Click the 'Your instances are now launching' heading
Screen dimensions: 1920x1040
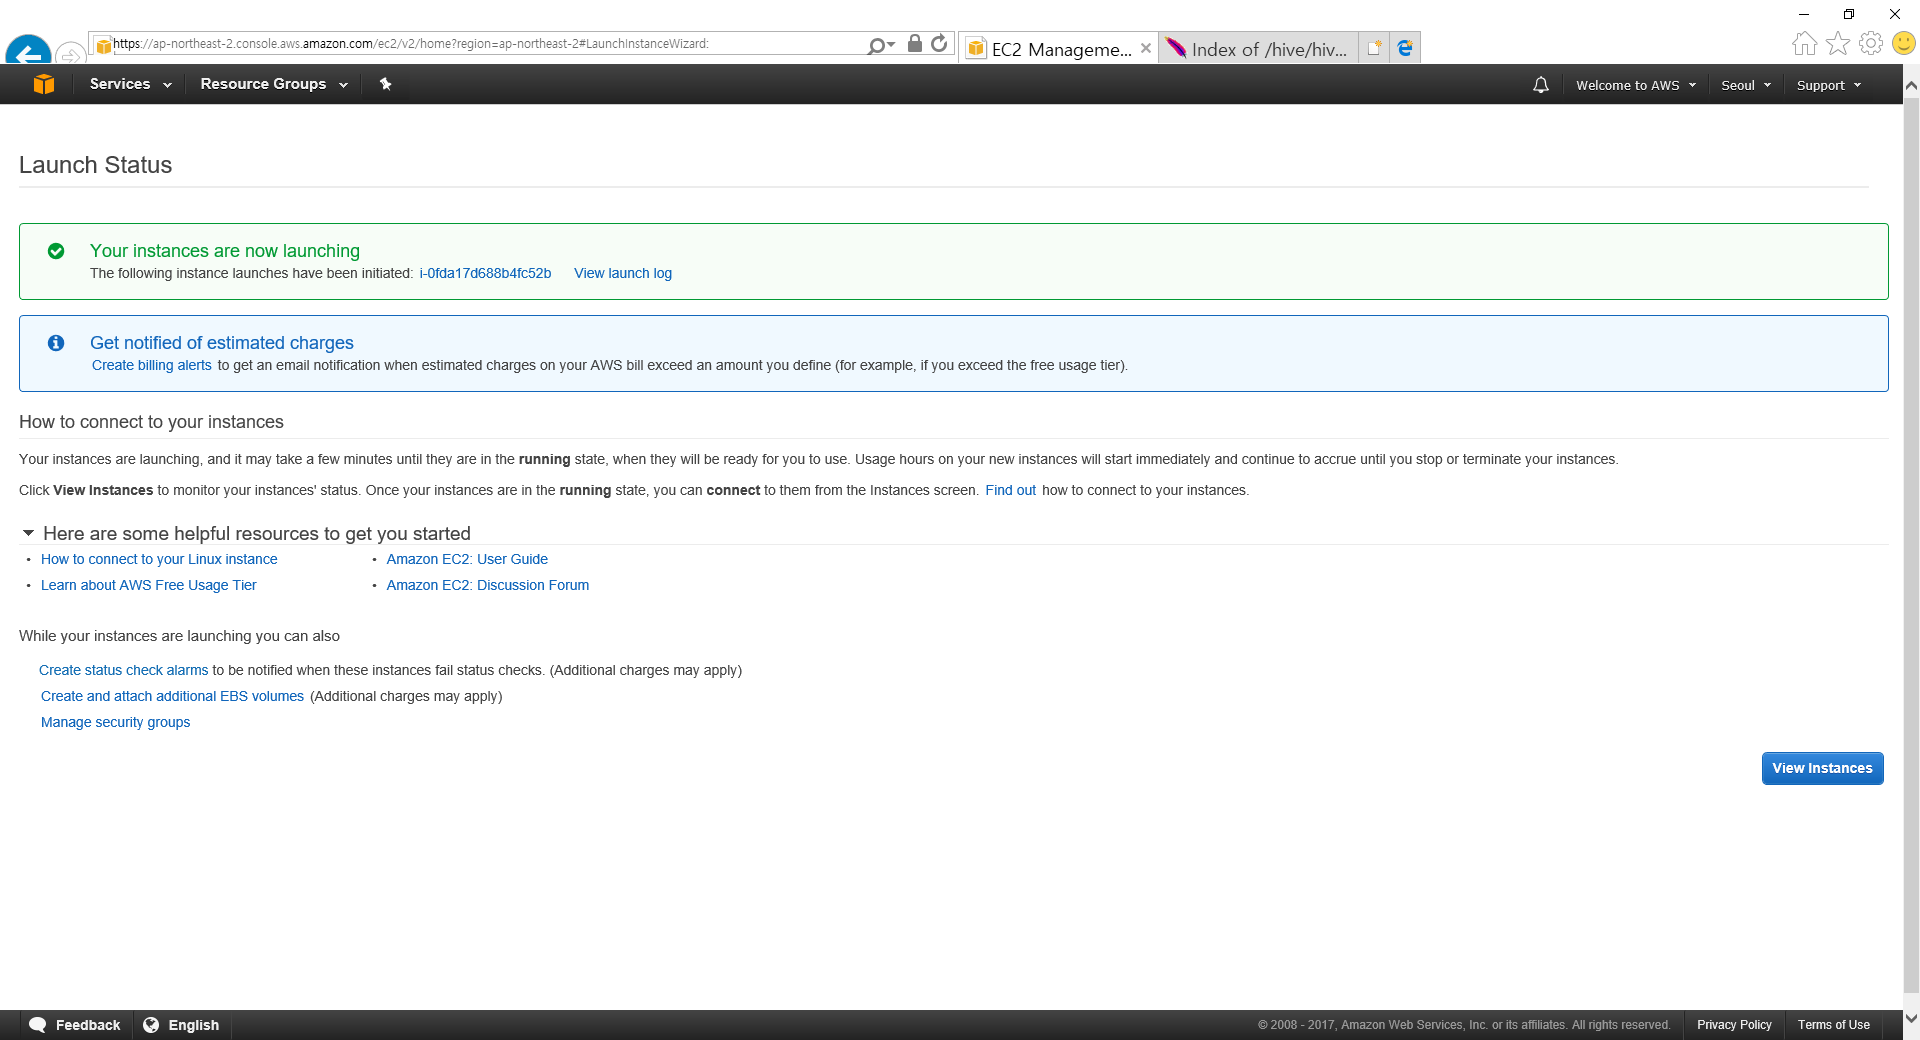pos(225,251)
